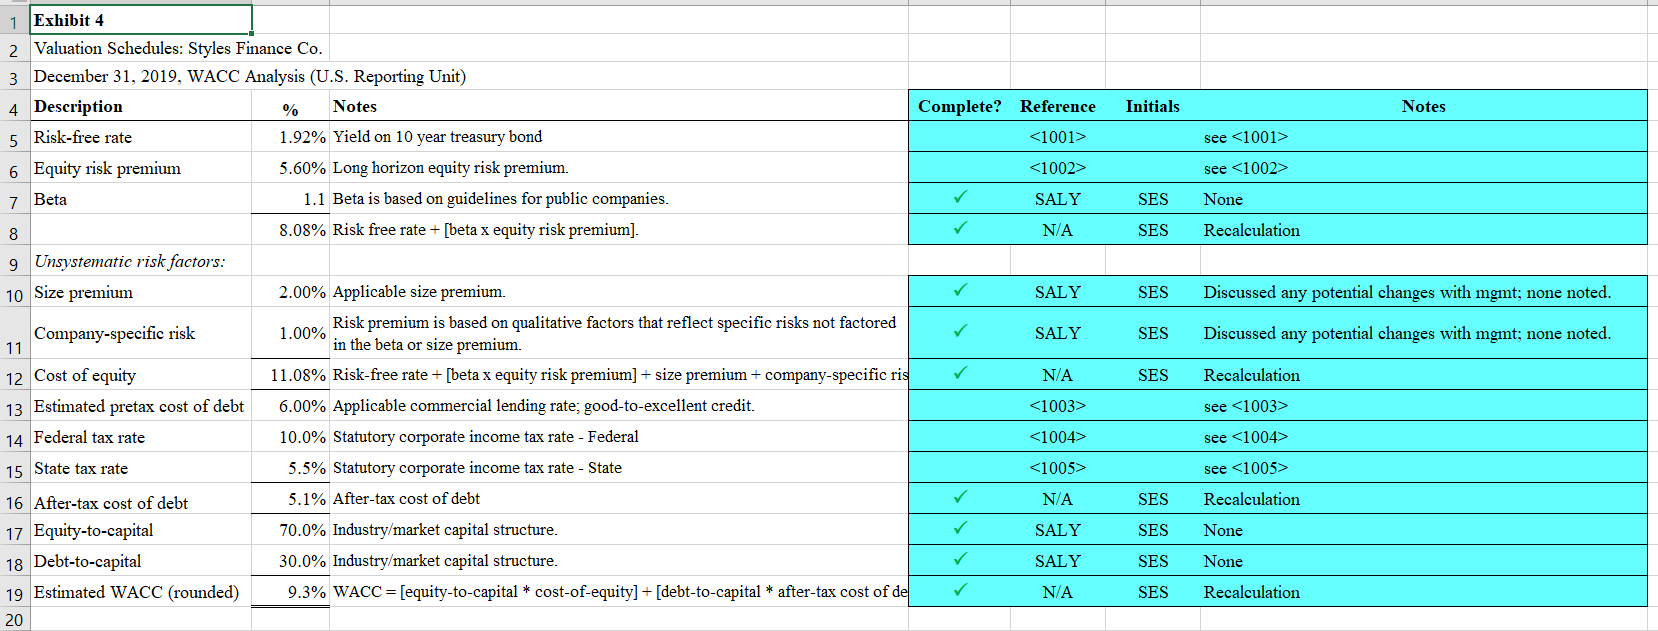This screenshot has width=1658, height=631.
Task: Select the 'Debt-to-capital' label cell
Action: click(x=141, y=561)
